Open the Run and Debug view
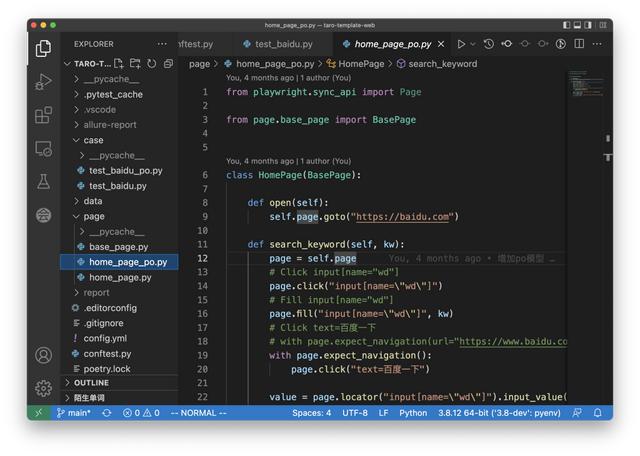Image resolution: width=640 pixels, height=456 pixels. 43,82
